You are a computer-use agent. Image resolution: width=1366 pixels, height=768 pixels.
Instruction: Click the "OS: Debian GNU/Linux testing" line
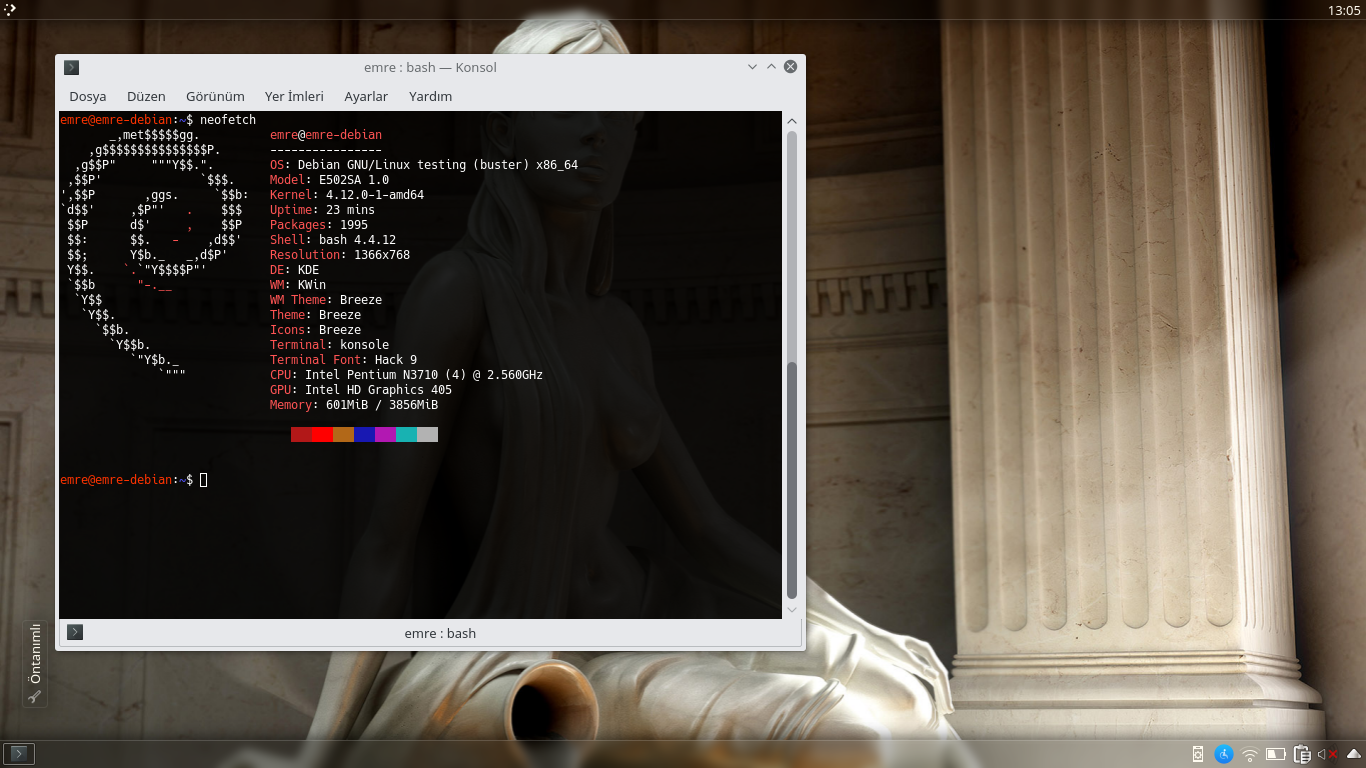point(424,165)
